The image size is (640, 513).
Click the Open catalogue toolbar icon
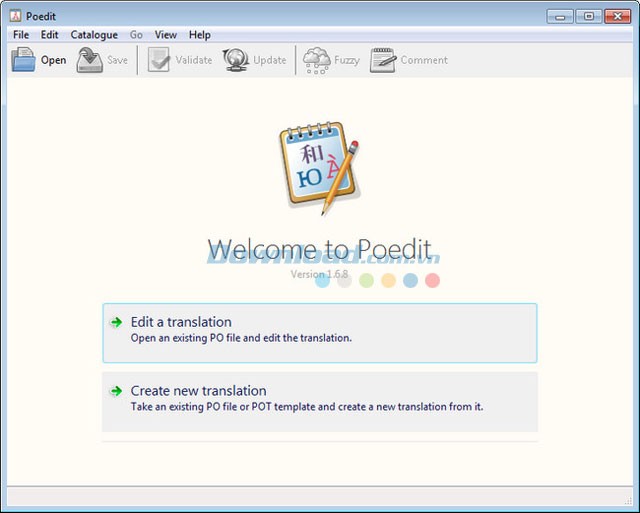tap(23, 60)
